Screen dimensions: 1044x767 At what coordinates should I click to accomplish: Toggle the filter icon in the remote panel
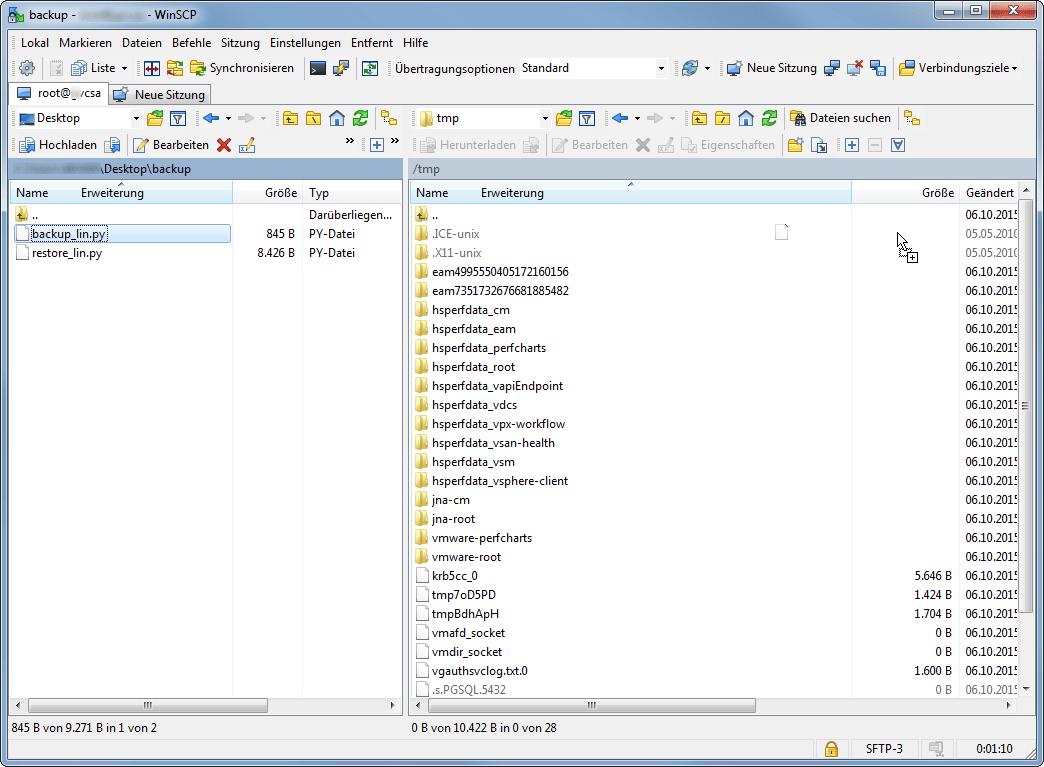[x=589, y=118]
